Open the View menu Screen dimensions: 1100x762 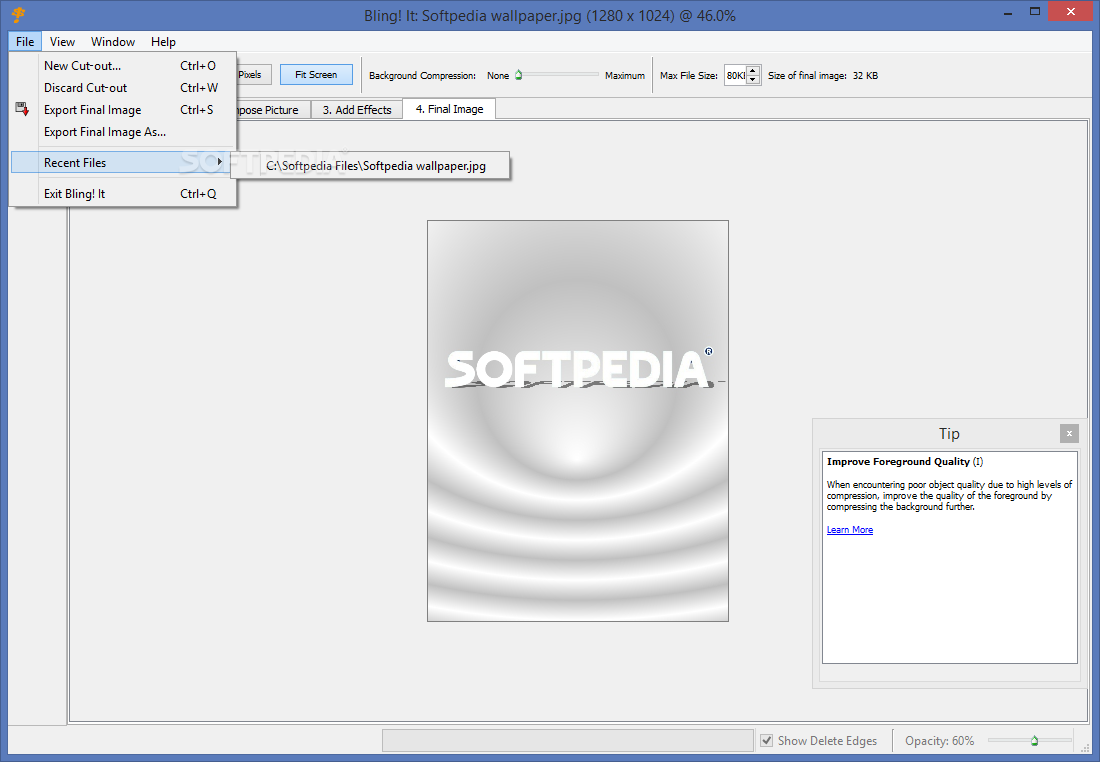coord(62,41)
